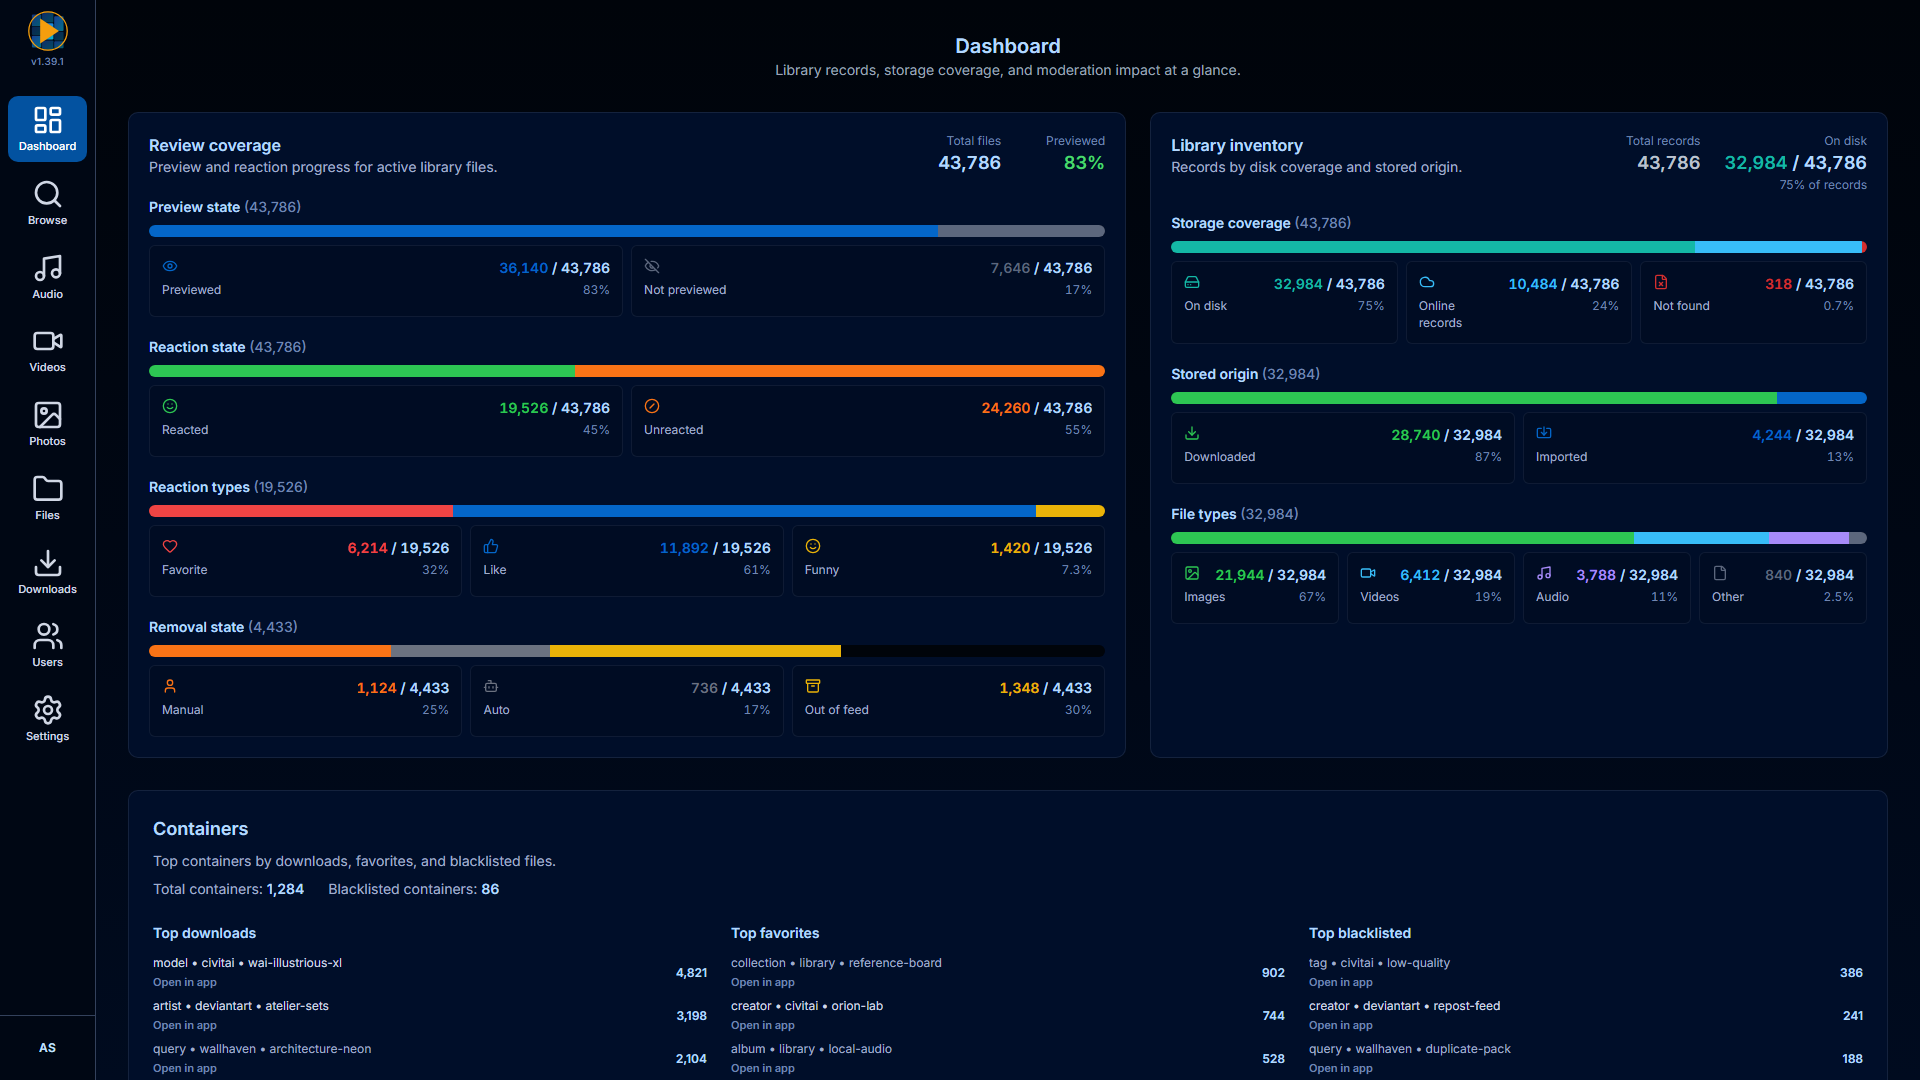Go to the Audio section
This screenshot has height=1080, width=1920.
click(47, 277)
